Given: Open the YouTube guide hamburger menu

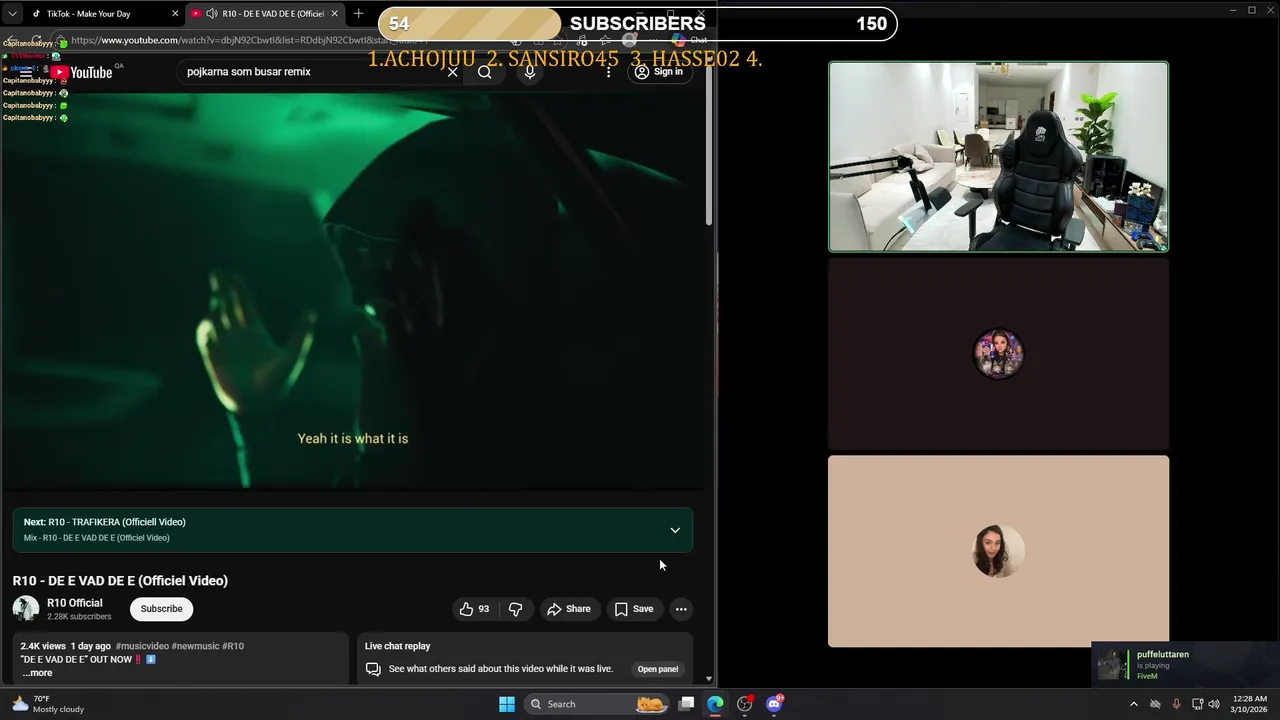Looking at the screenshot, I should pyautogui.click(x=26, y=72).
